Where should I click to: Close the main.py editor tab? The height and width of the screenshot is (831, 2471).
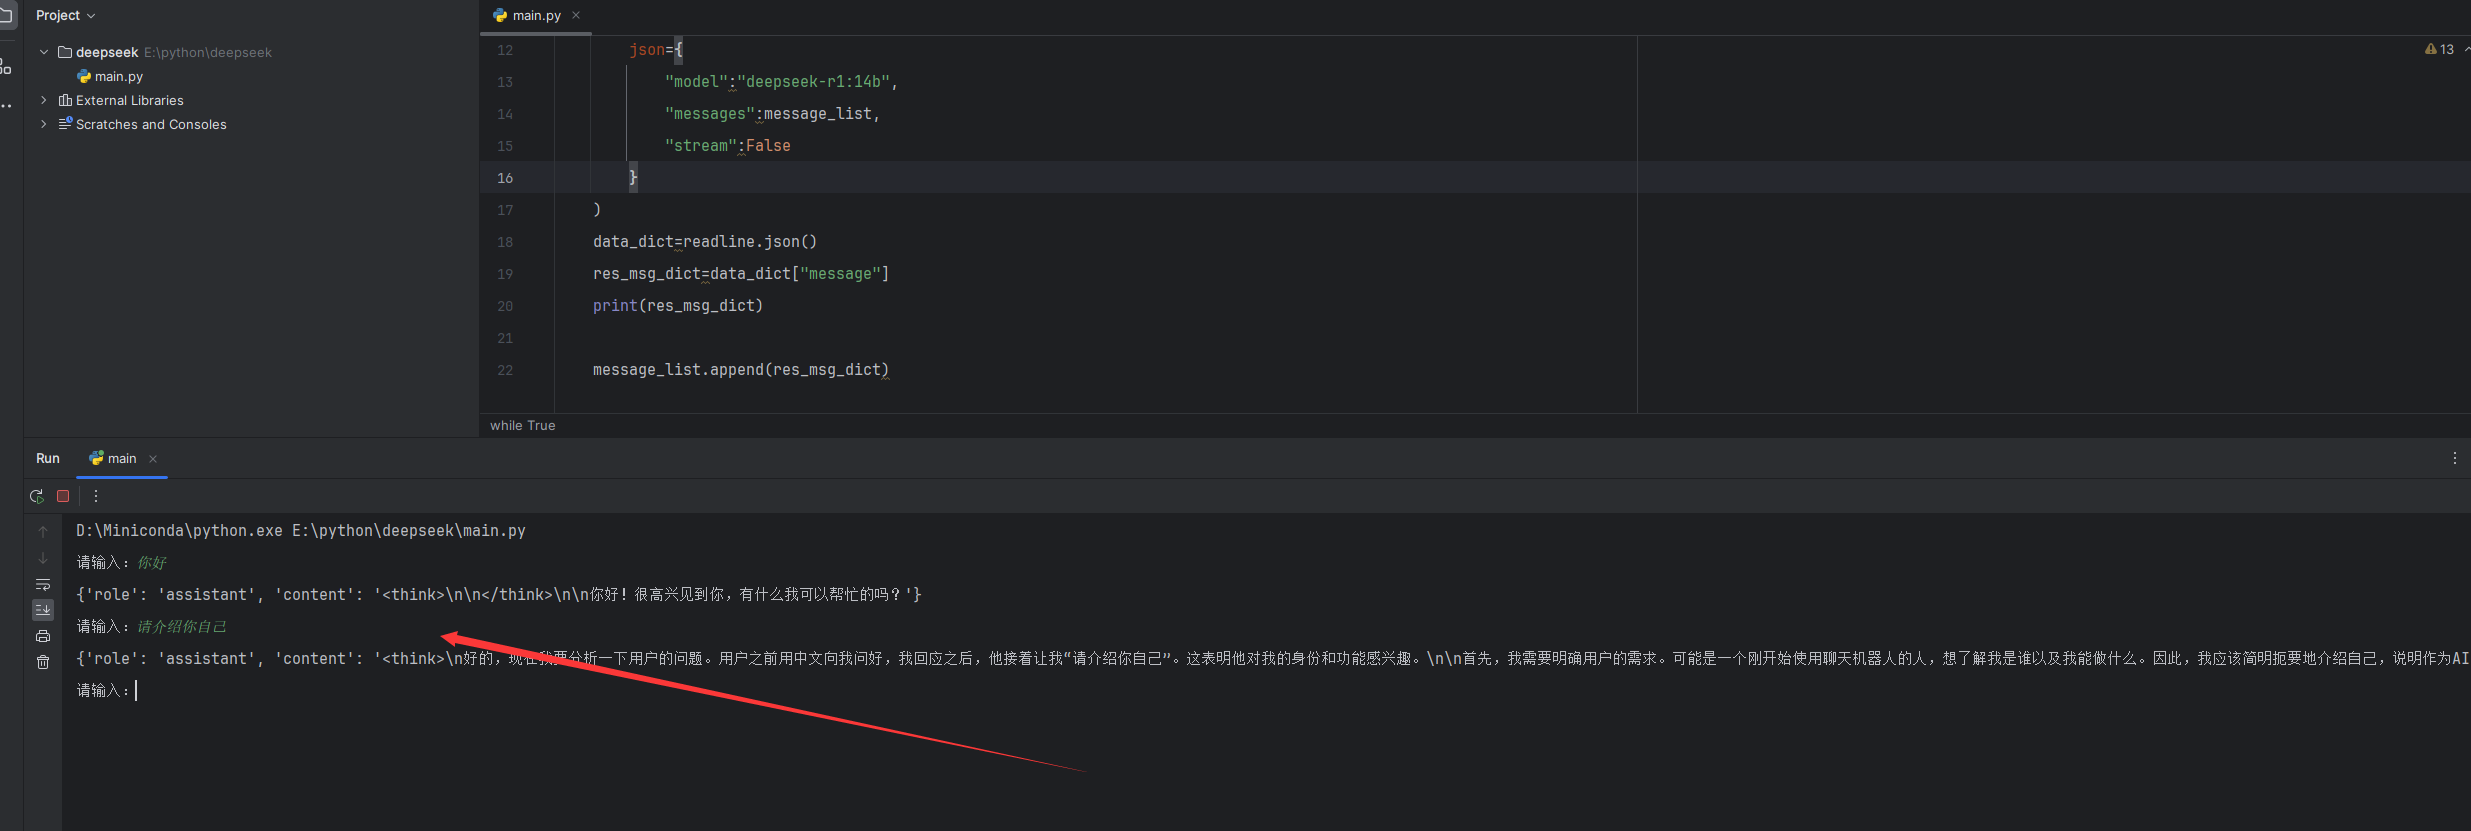tap(576, 15)
